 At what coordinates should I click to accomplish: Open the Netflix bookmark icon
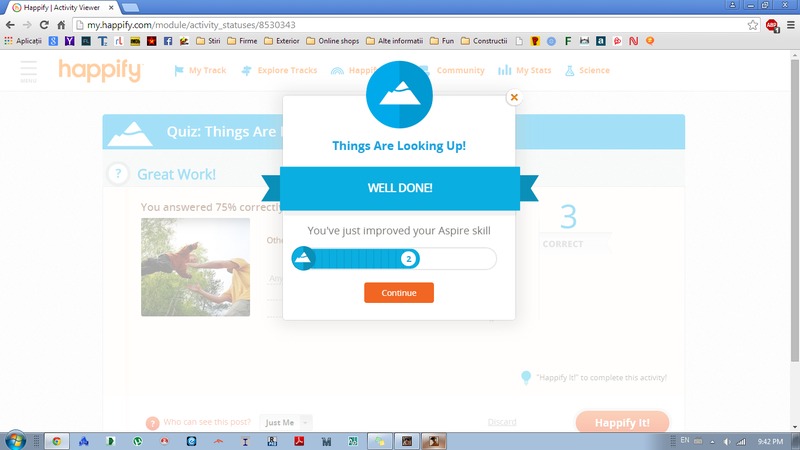pos(634,41)
